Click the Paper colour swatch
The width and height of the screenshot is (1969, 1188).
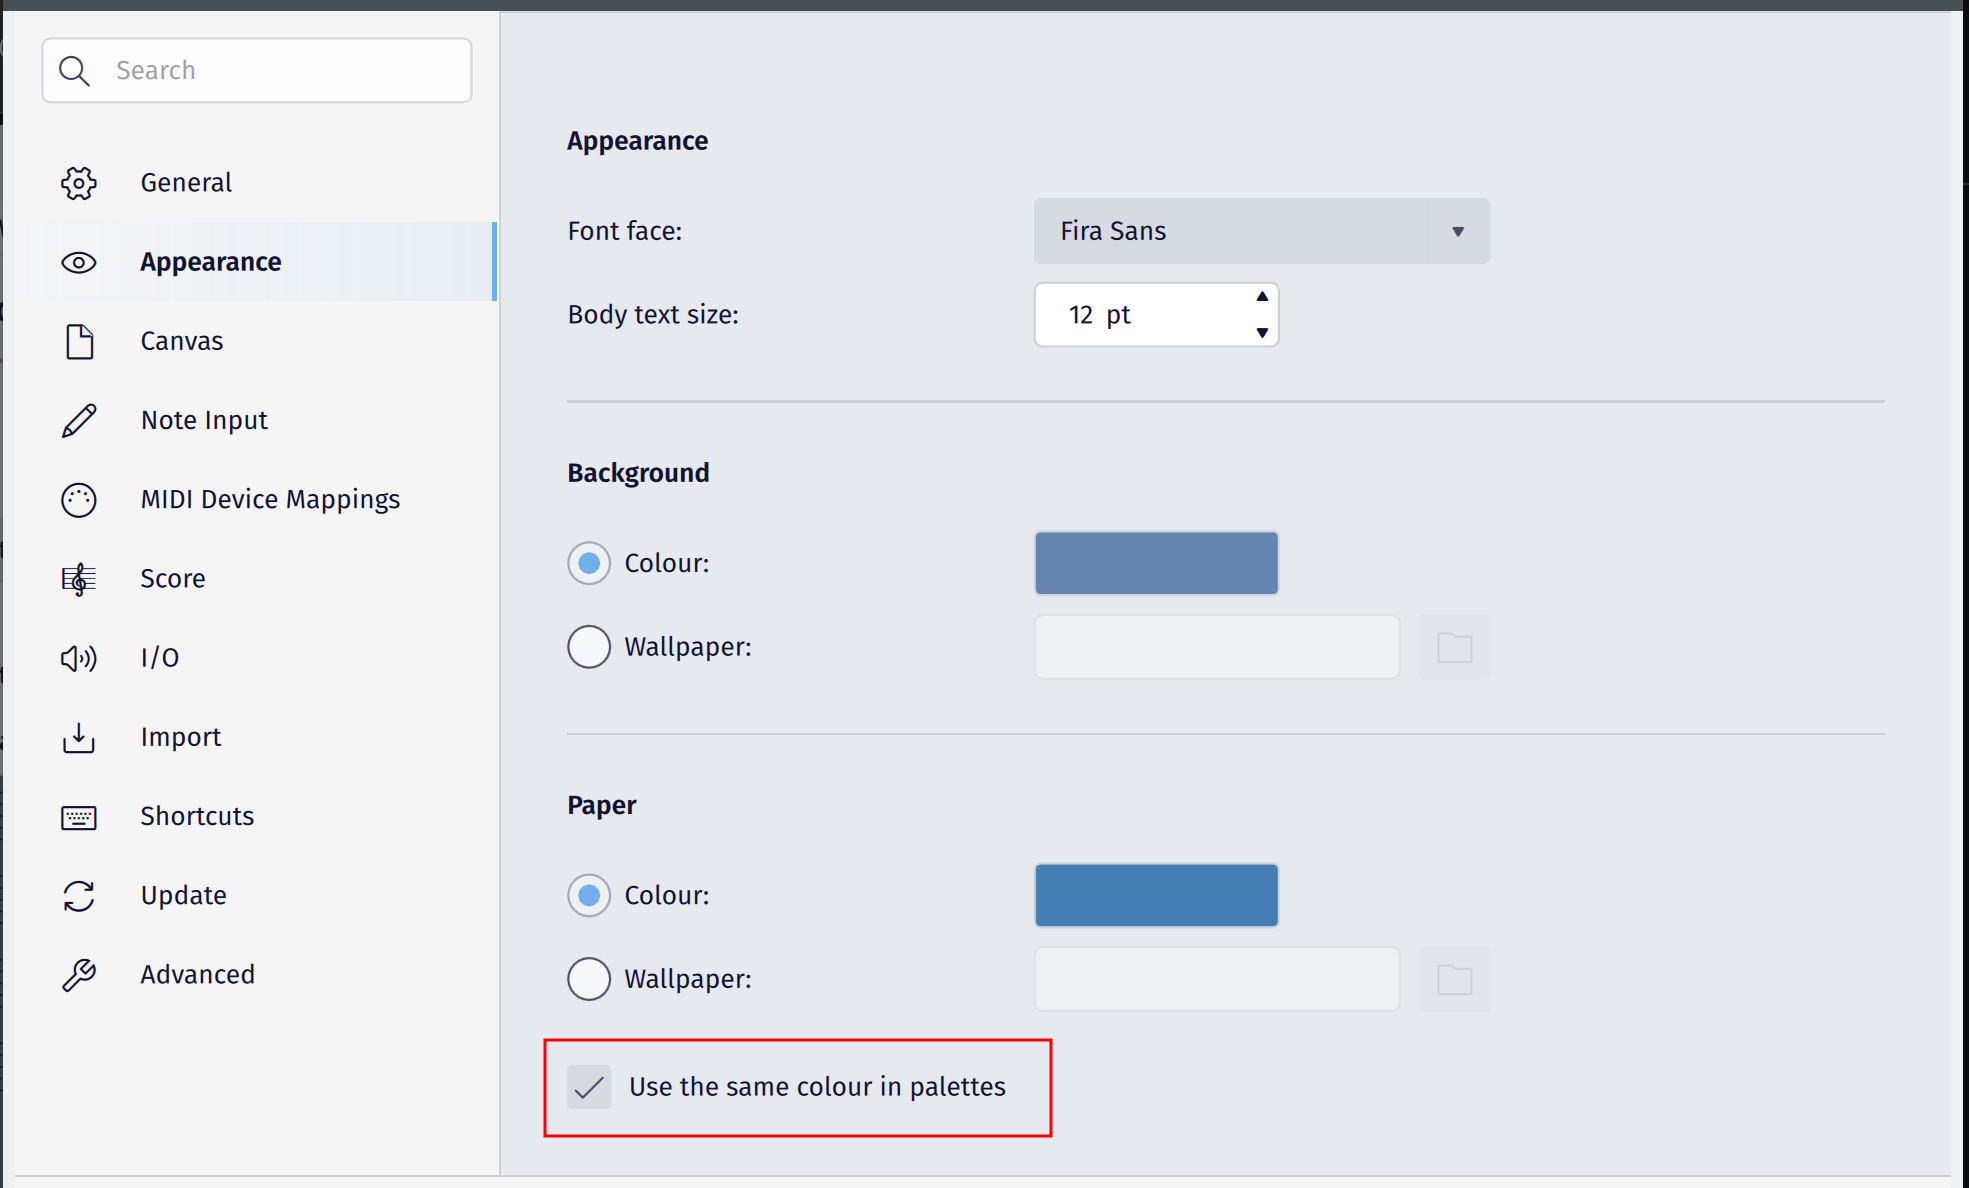coord(1156,895)
